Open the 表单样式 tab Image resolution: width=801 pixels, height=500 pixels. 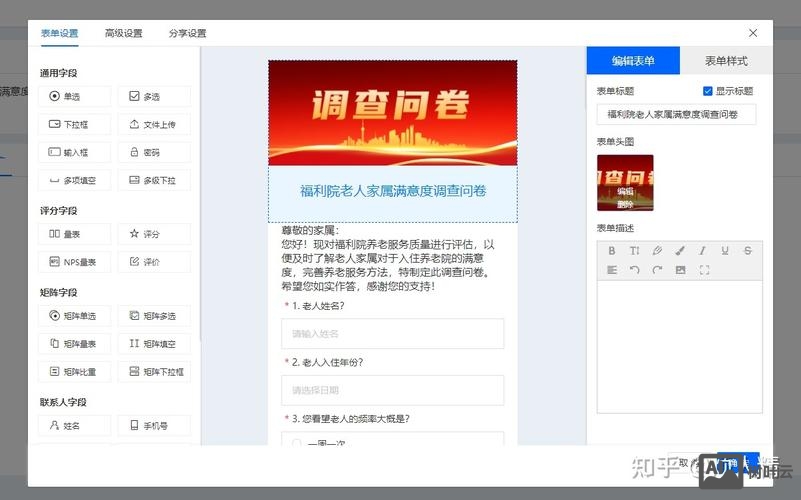coord(726,61)
